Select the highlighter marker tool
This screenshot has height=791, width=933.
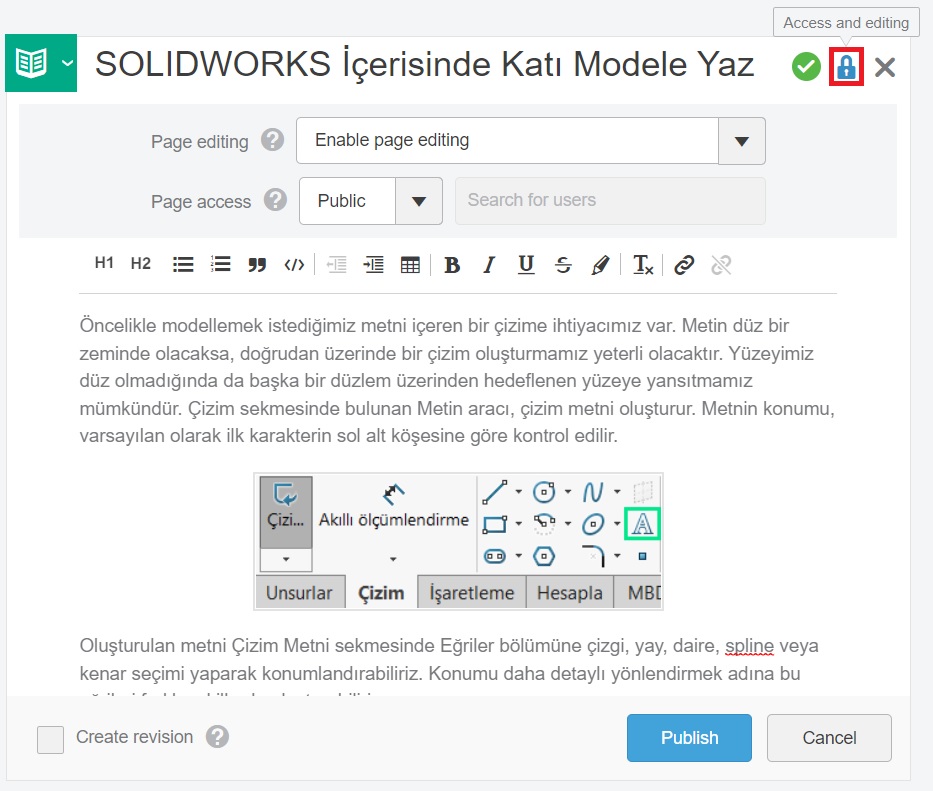600,265
